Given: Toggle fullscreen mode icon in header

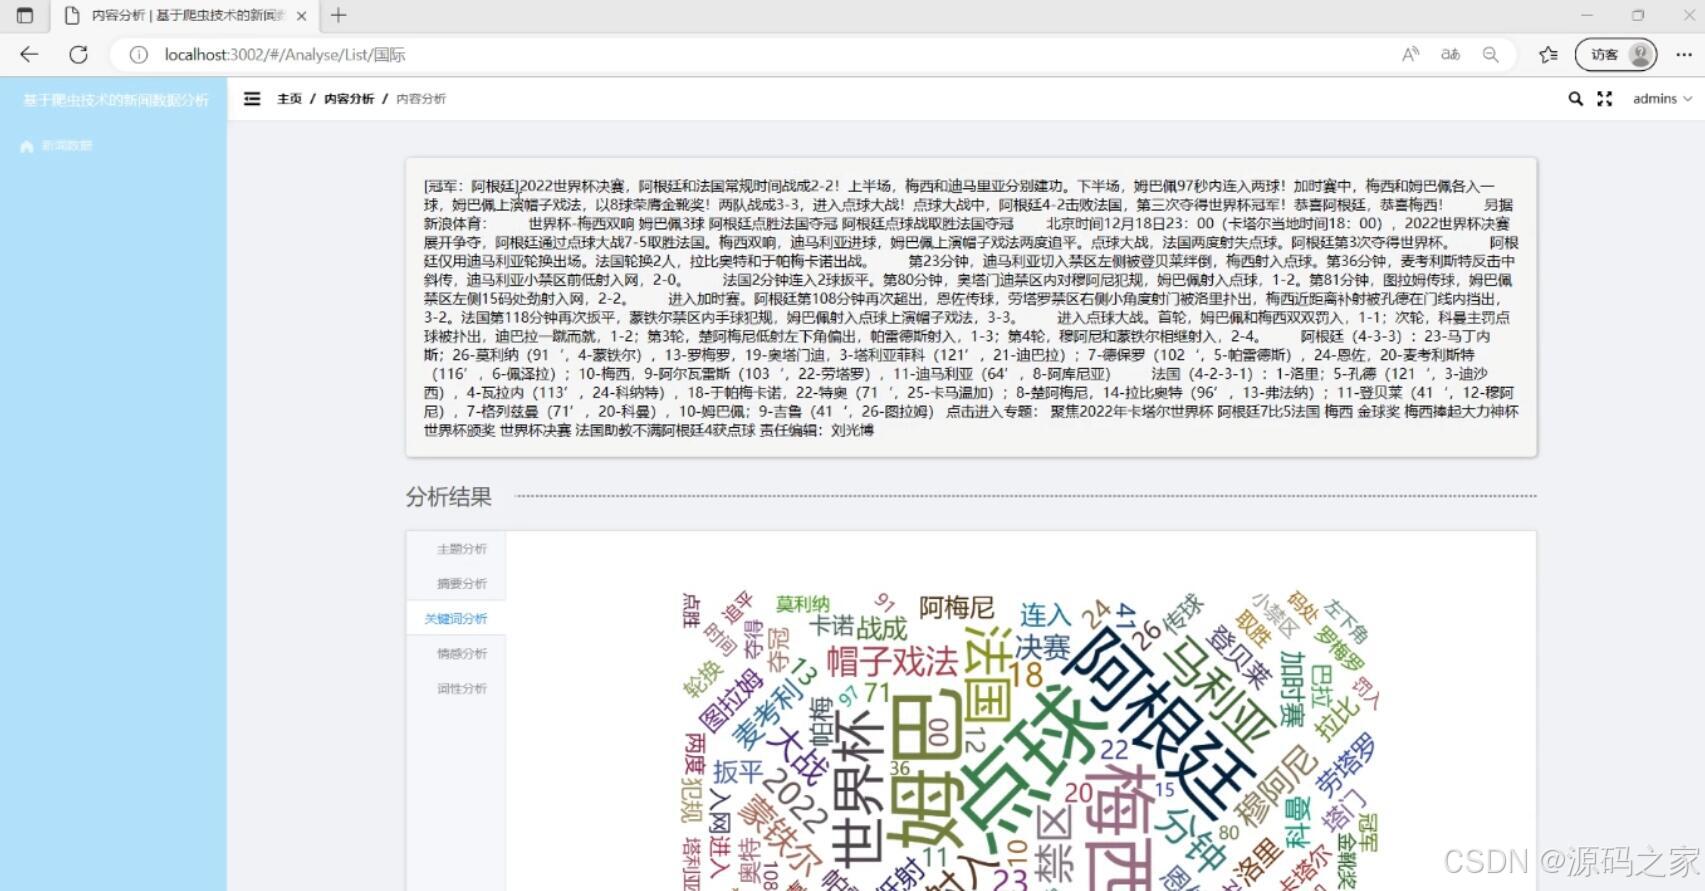Looking at the screenshot, I should point(1605,99).
